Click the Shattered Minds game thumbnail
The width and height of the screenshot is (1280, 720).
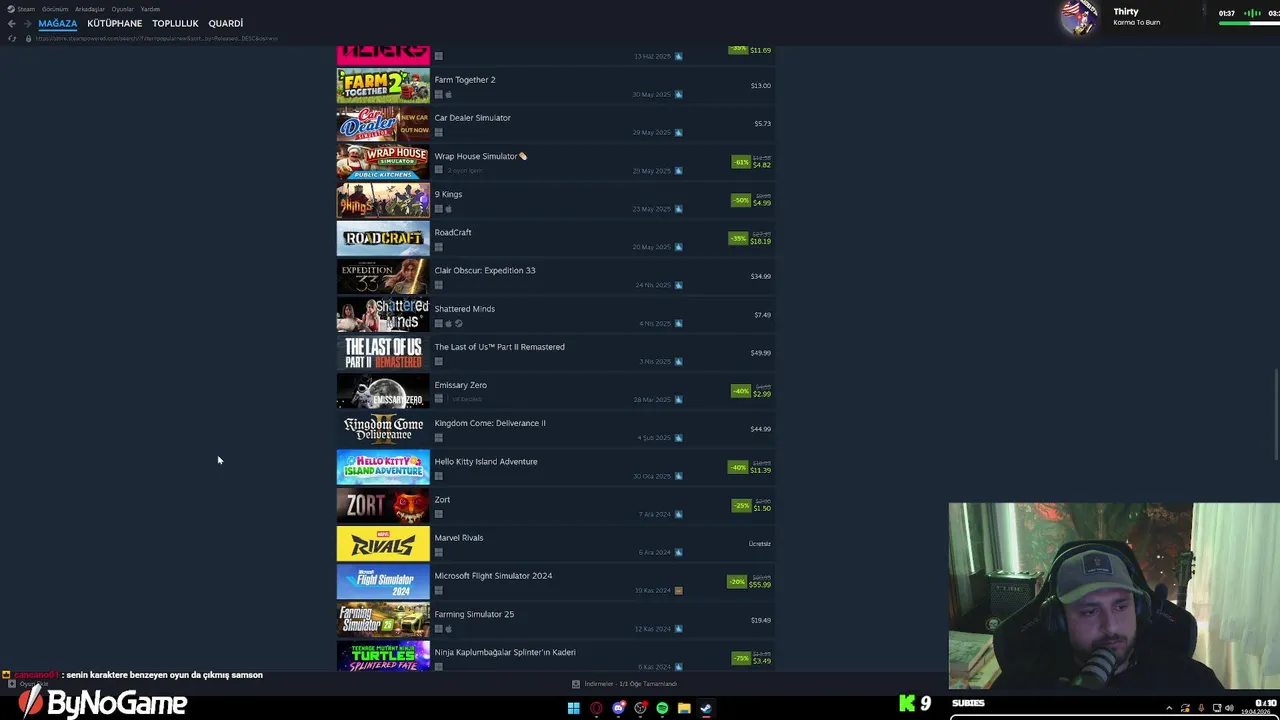click(x=383, y=315)
